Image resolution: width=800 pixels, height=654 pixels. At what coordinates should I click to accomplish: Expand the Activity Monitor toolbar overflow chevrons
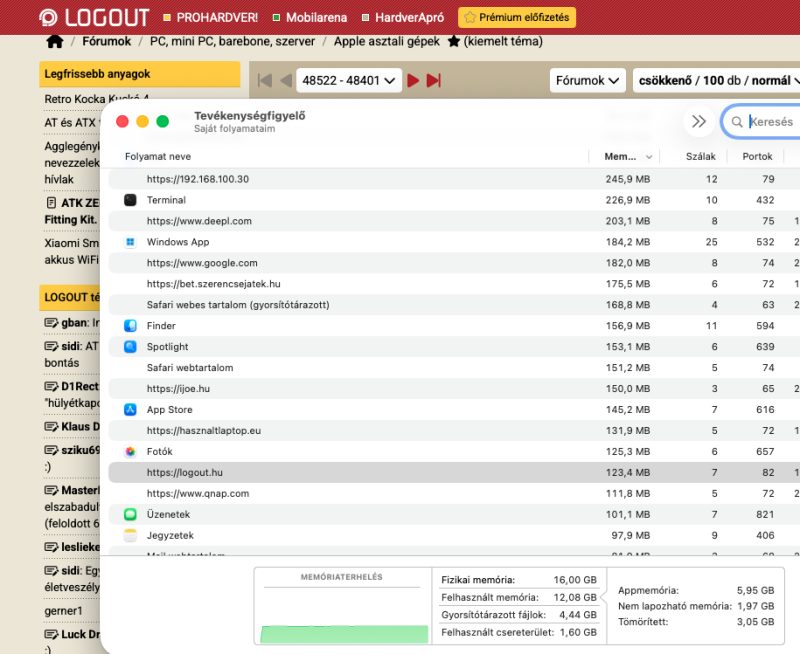[x=698, y=121]
